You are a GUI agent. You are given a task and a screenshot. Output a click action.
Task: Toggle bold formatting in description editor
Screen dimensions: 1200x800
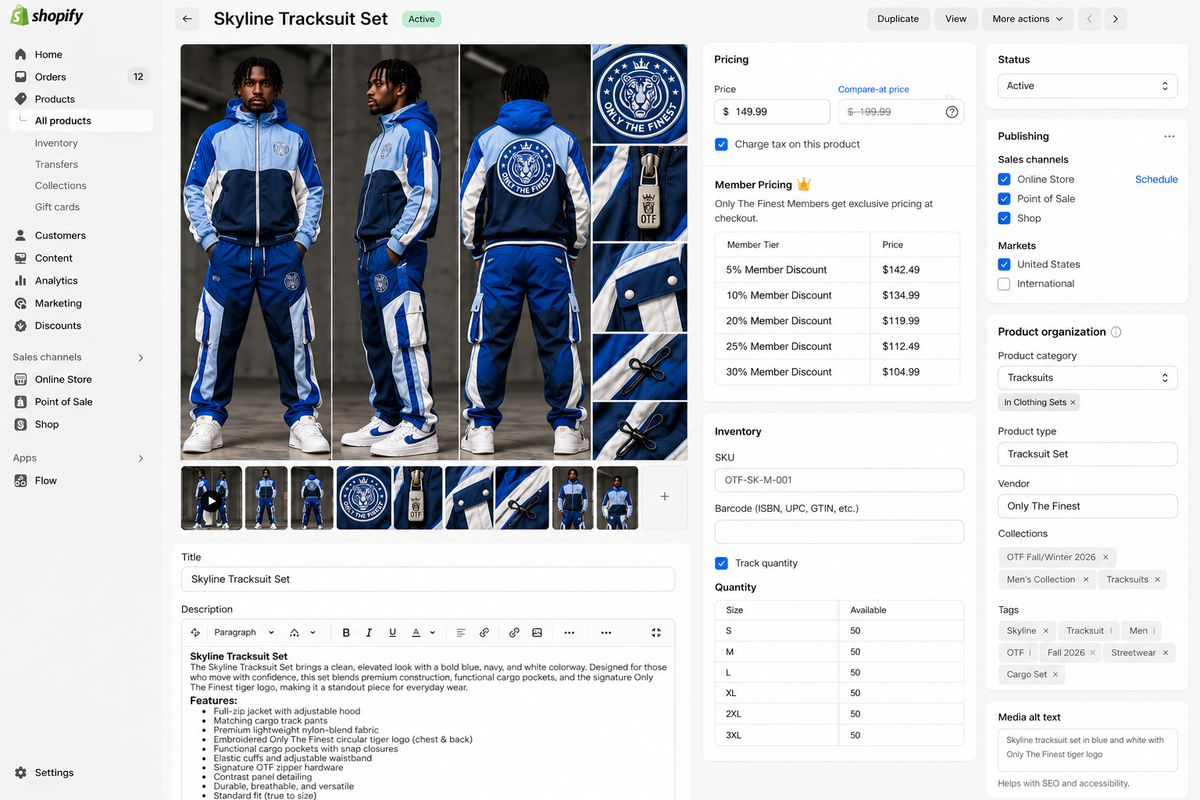click(346, 633)
